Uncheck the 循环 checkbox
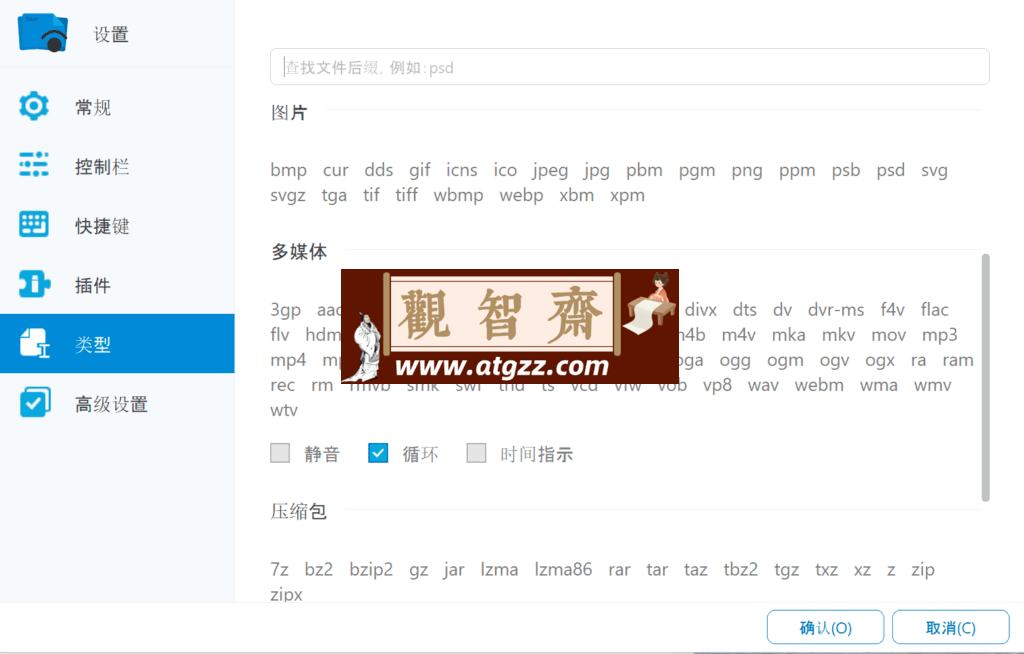 point(378,453)
